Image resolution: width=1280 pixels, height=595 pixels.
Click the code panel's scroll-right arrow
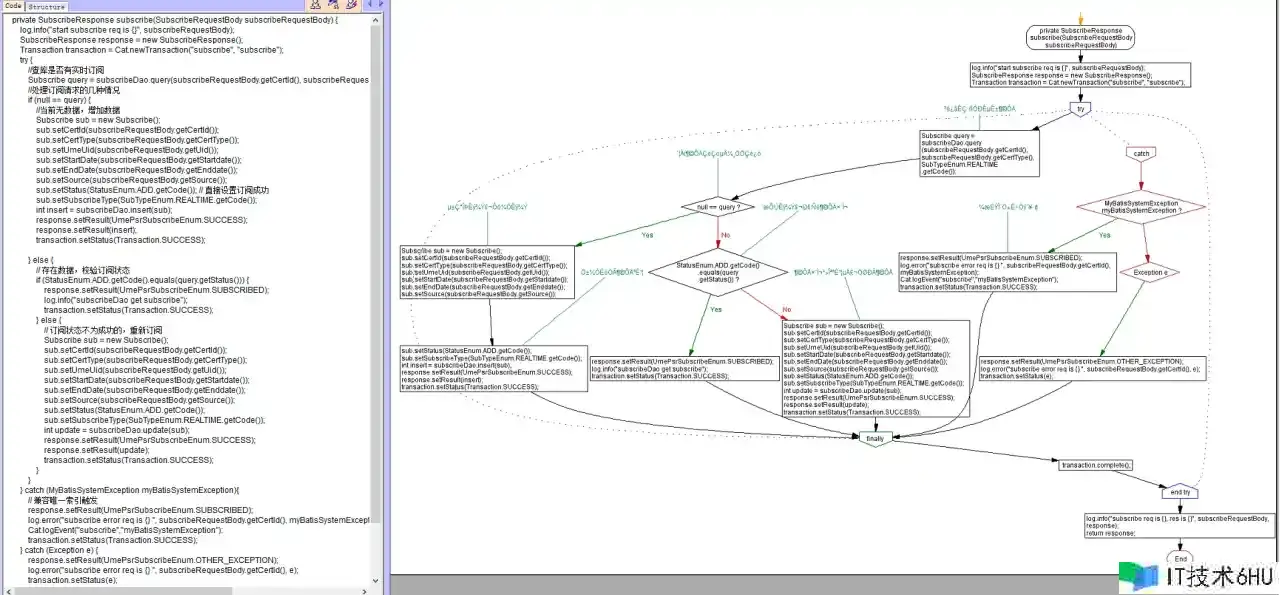pos(366,590)
